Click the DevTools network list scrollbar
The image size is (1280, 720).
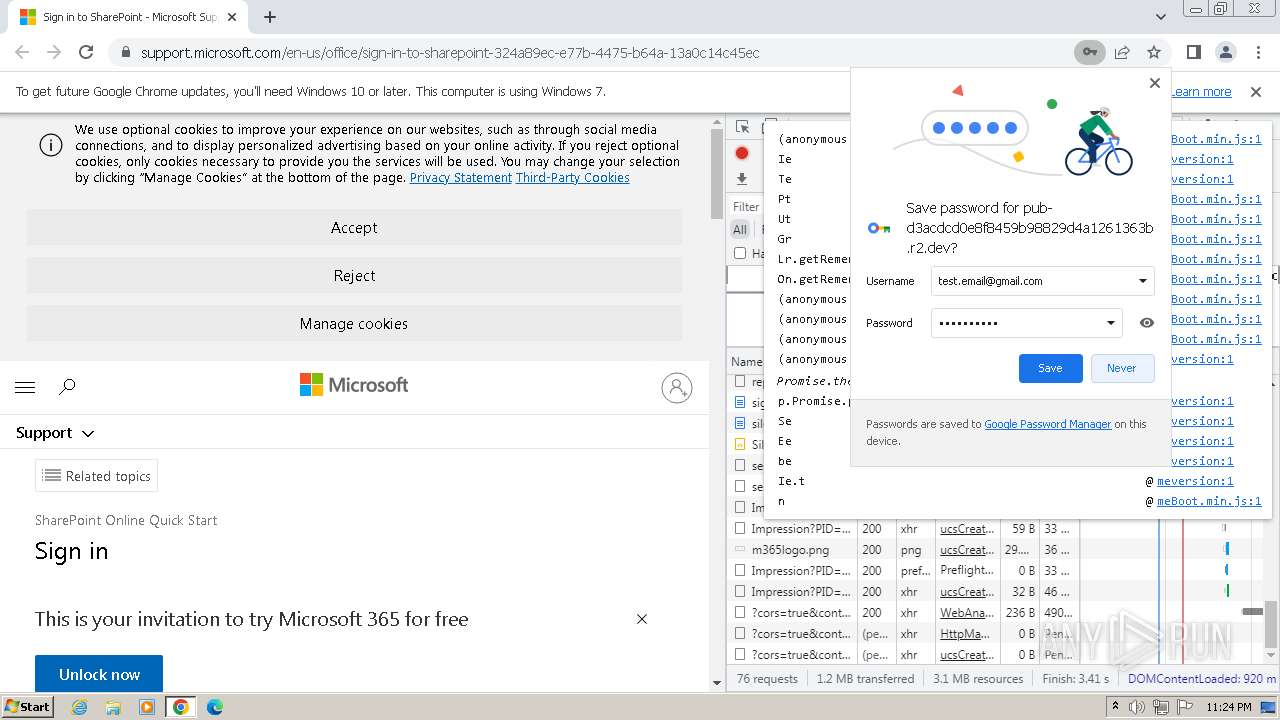point(1271,625)
